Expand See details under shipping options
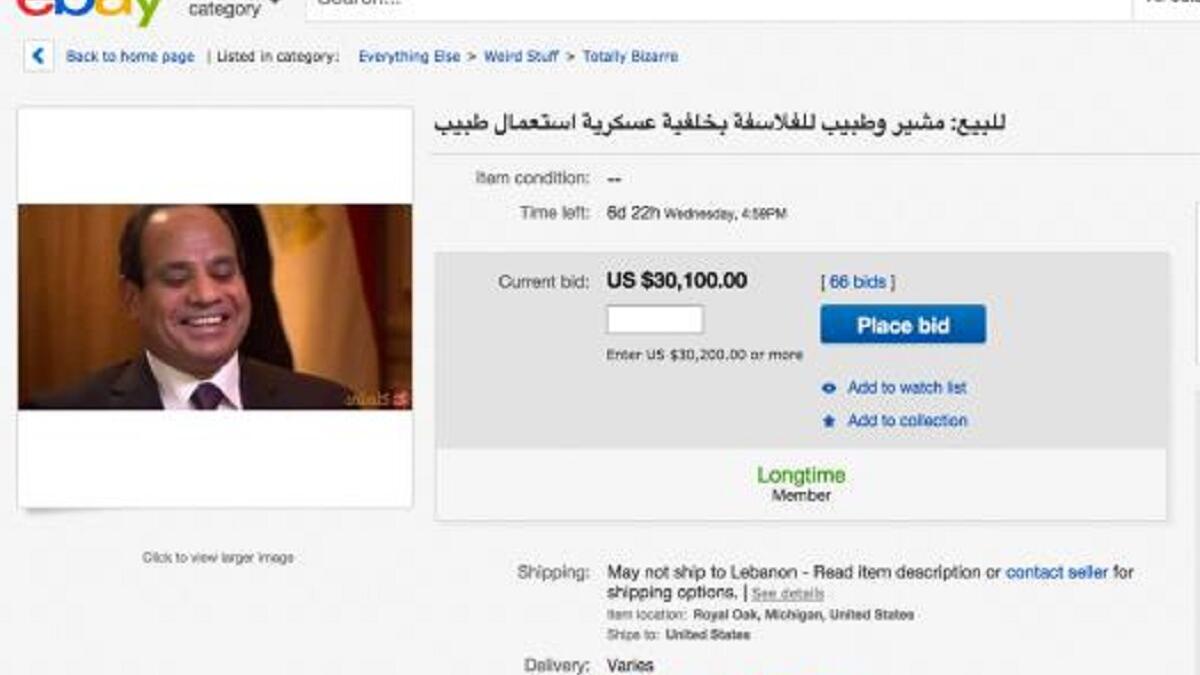The width and height of the screenshot is (1200, 675). tap(789, 593)
